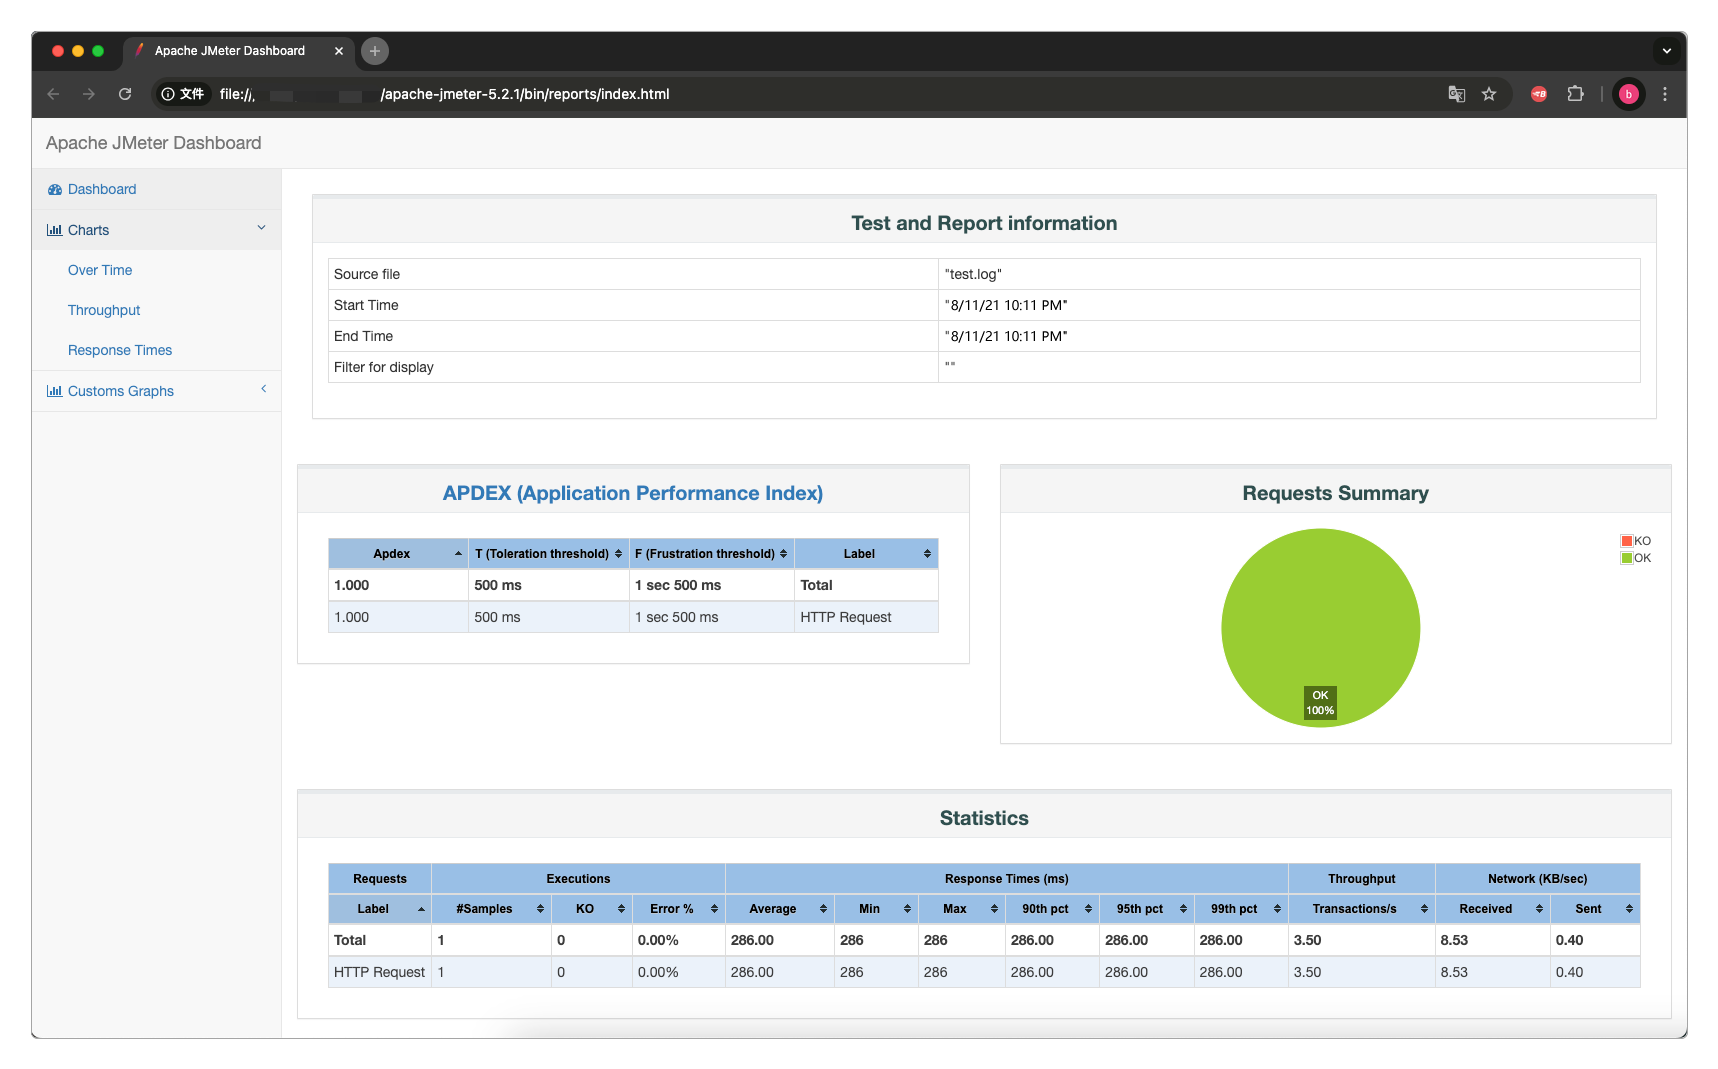1718x1069 pixels.
Task: Click the 3.50 throughput value in Total row
Action: click(x=1307, y=940)
